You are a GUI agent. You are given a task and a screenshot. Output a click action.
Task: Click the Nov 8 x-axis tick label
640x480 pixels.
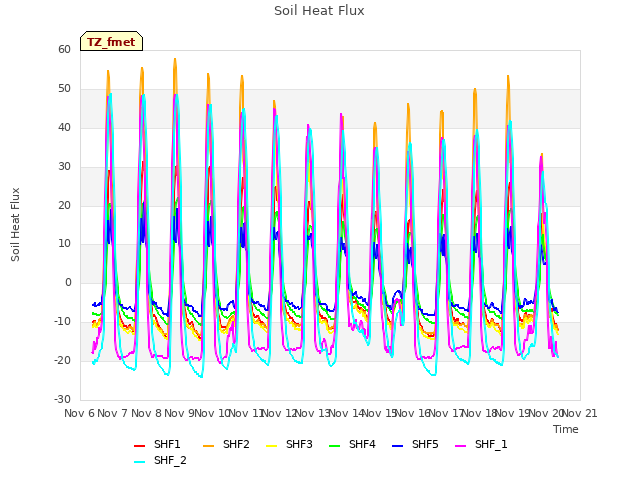point(146,413)
